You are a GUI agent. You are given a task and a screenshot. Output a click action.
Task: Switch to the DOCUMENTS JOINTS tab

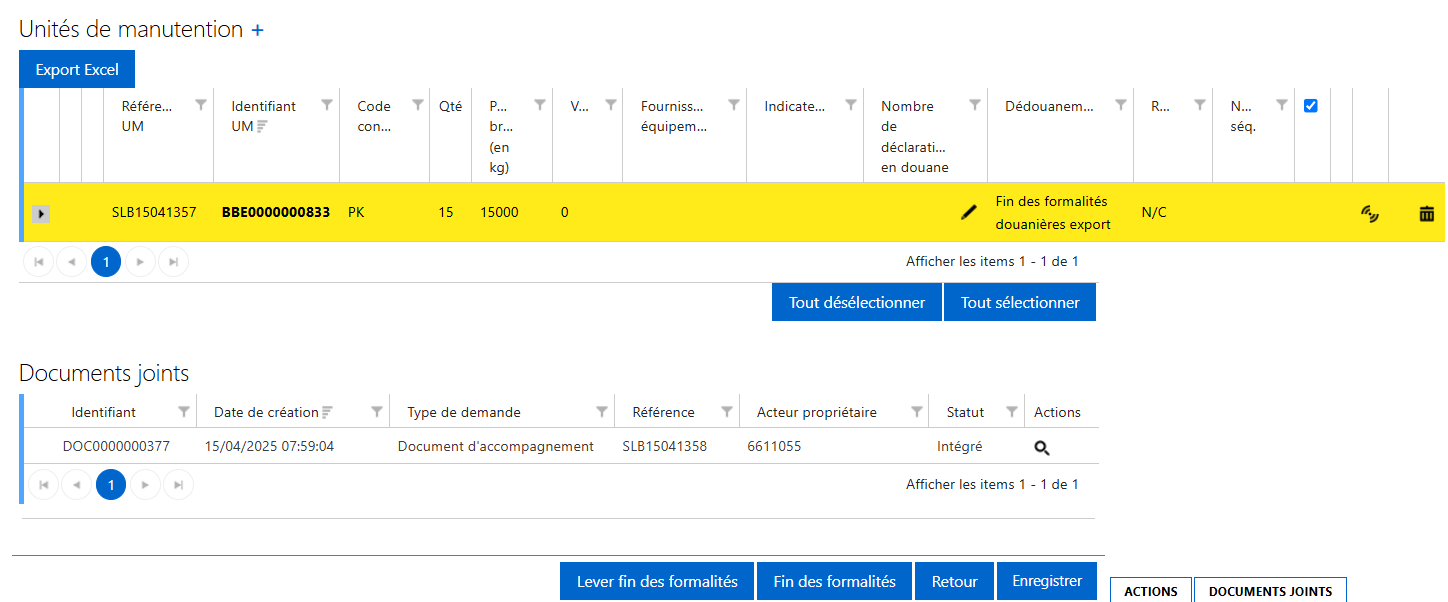click(x=1270, y=590)
